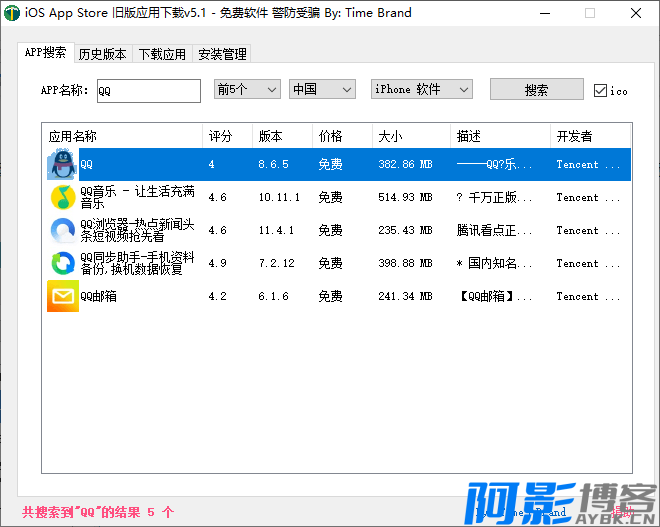Select the QQ row name
Screen dimensions: 660x527
[x=86, y=164]
